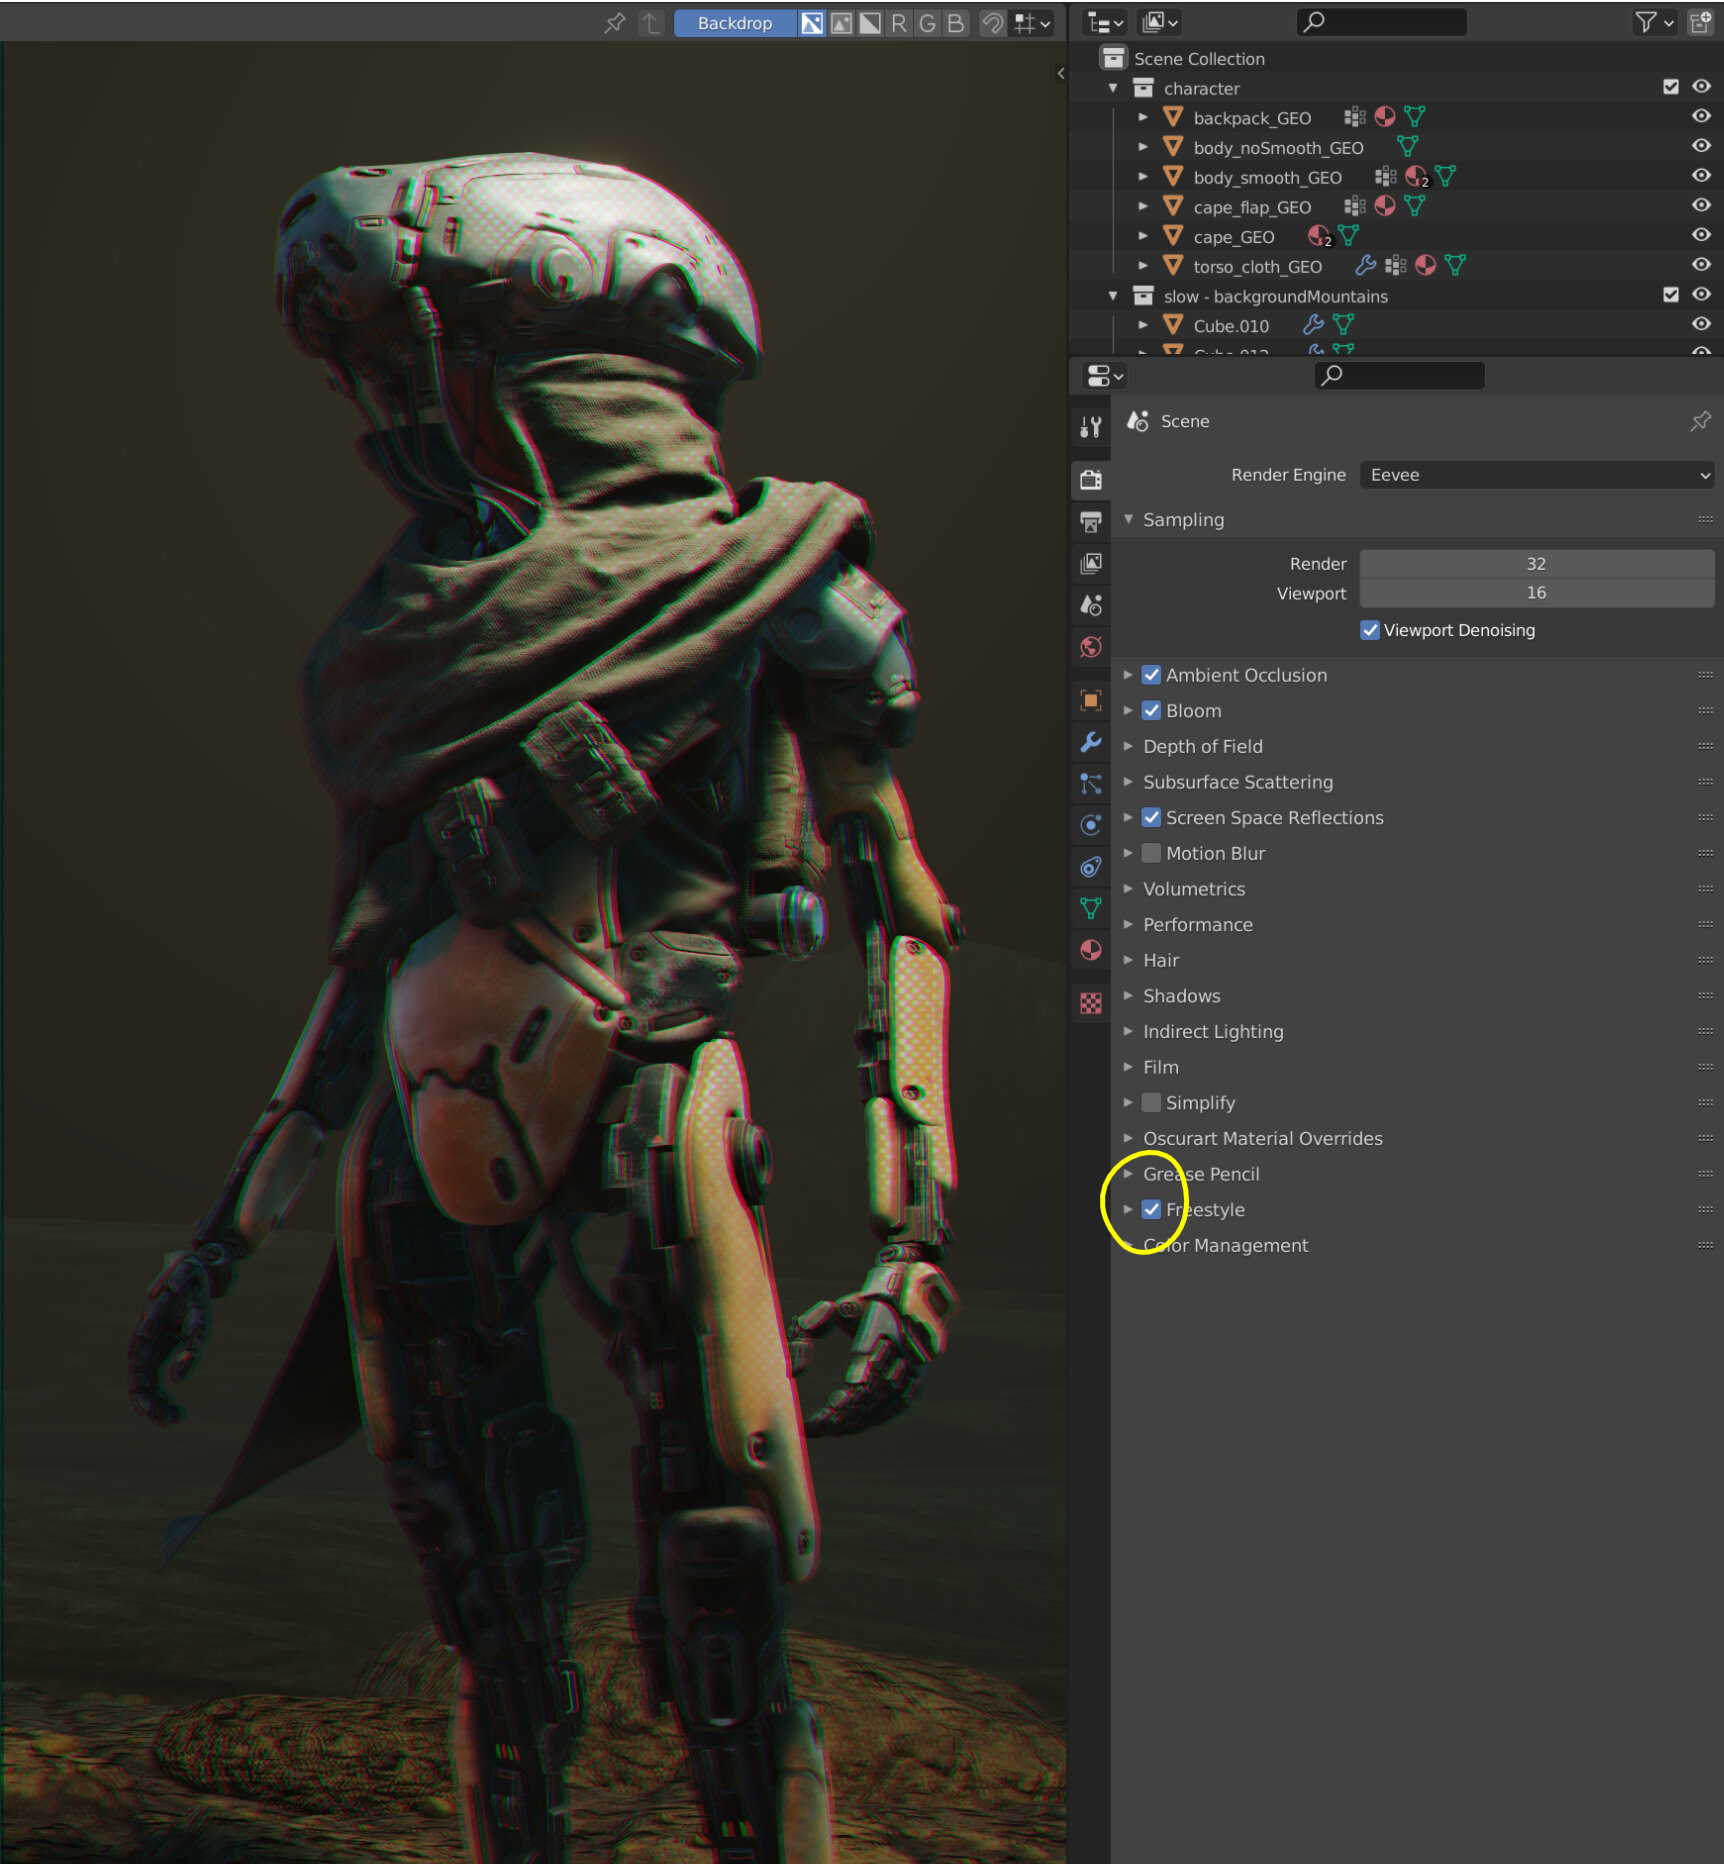Open the Render Engine dropdown
1724x1864 pixels.
[x=1536, y=475]
